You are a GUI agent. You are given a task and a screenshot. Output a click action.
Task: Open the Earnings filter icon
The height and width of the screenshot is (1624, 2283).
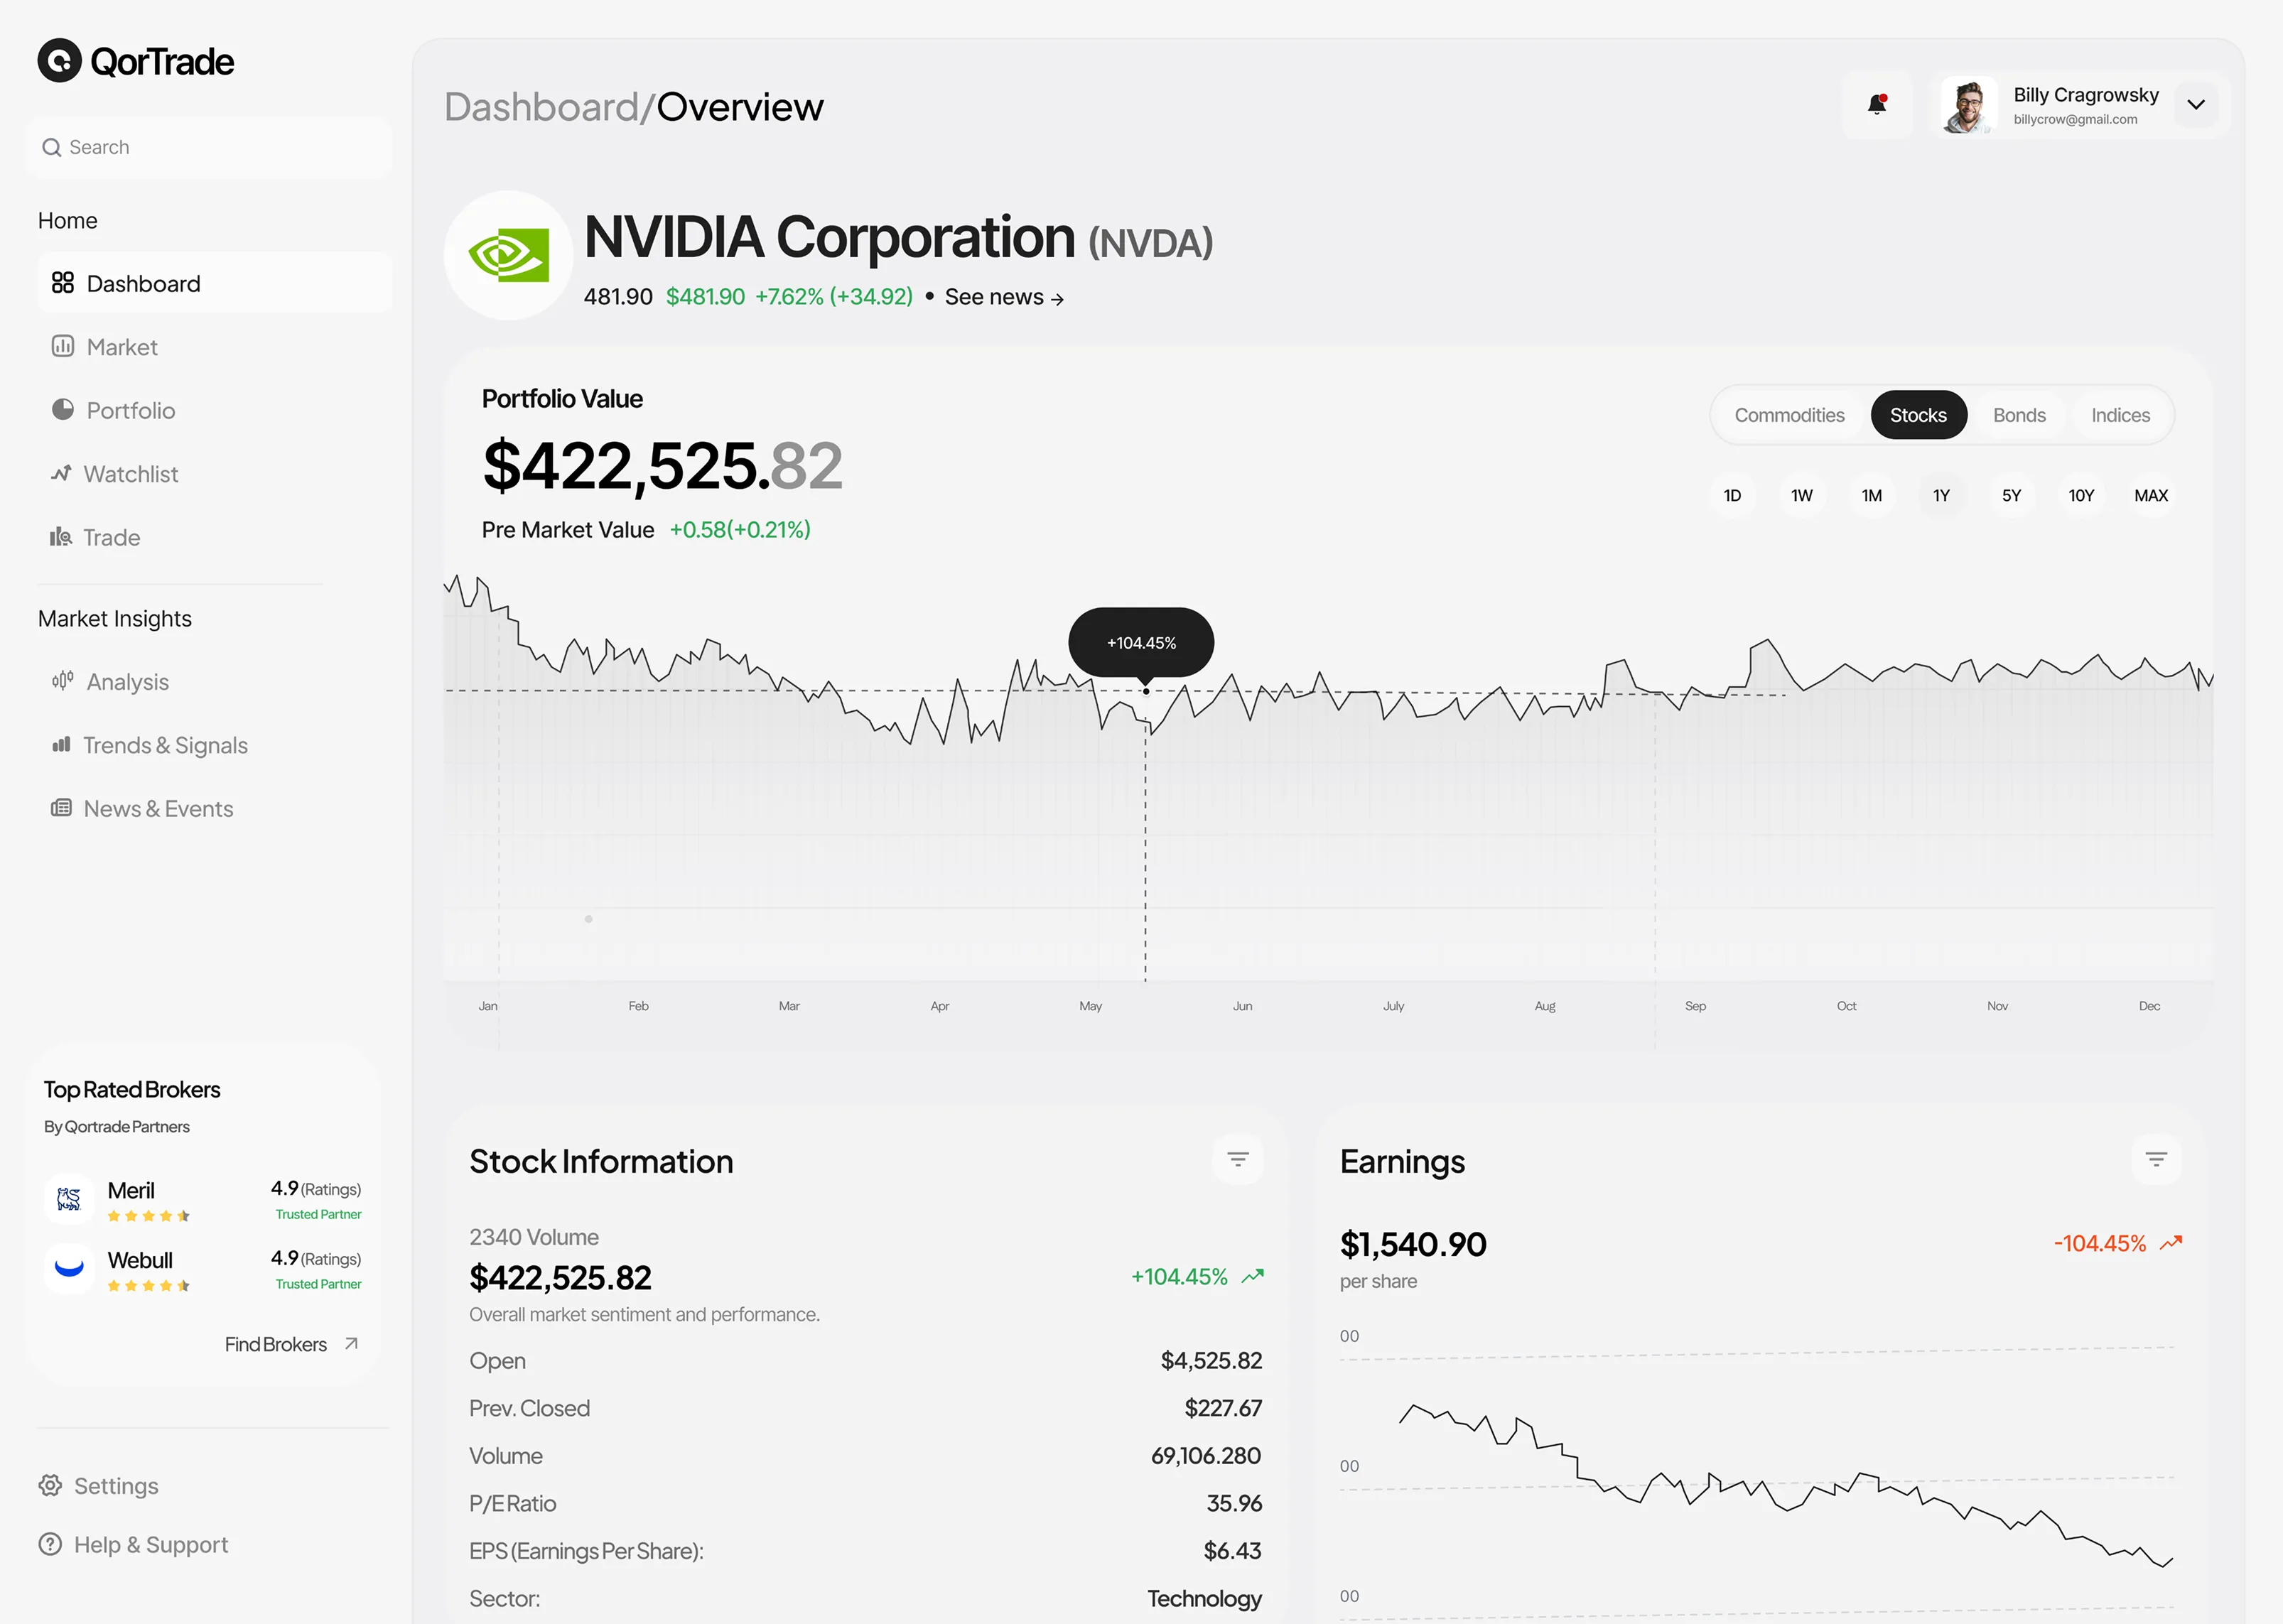[2156, 1159]
